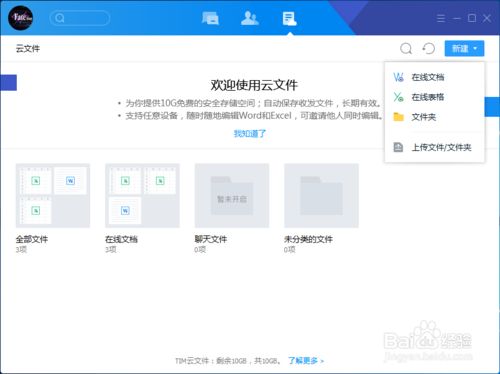Click the upload icon in menu
The height and width of the screenshot is (374, 500).
click(x=398, y=147)
